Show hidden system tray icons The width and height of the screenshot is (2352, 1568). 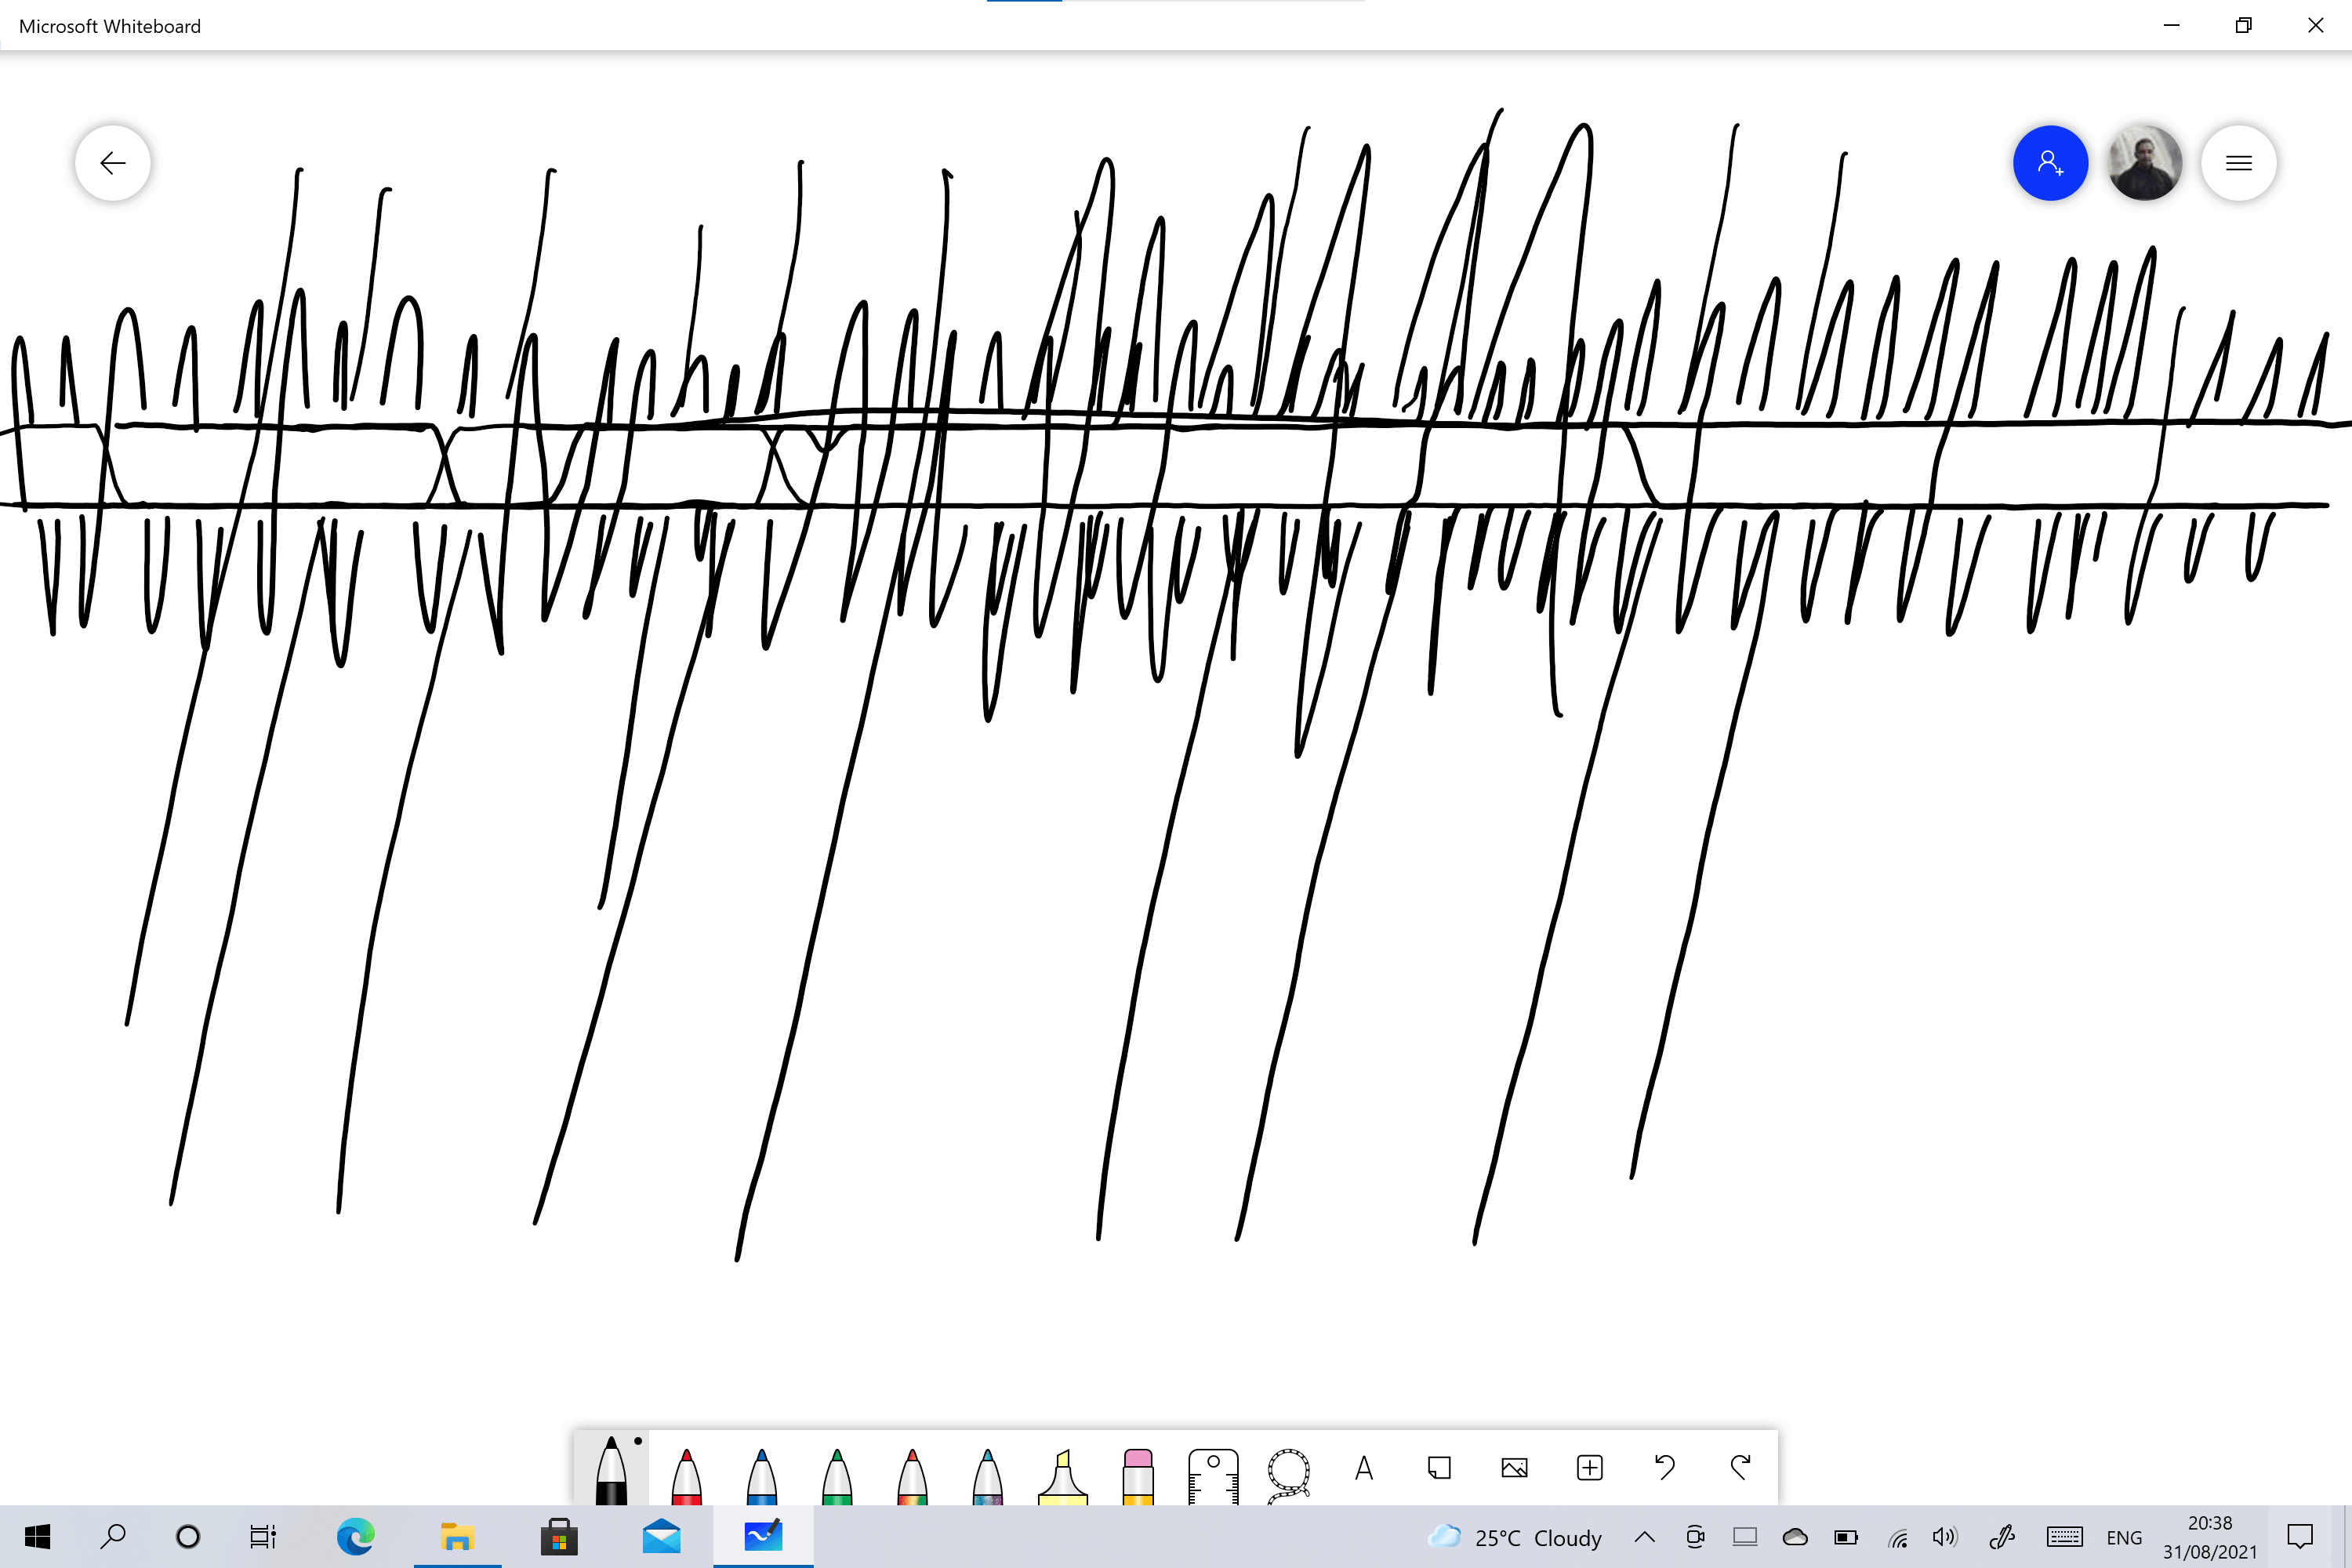coord(1644,1537)
